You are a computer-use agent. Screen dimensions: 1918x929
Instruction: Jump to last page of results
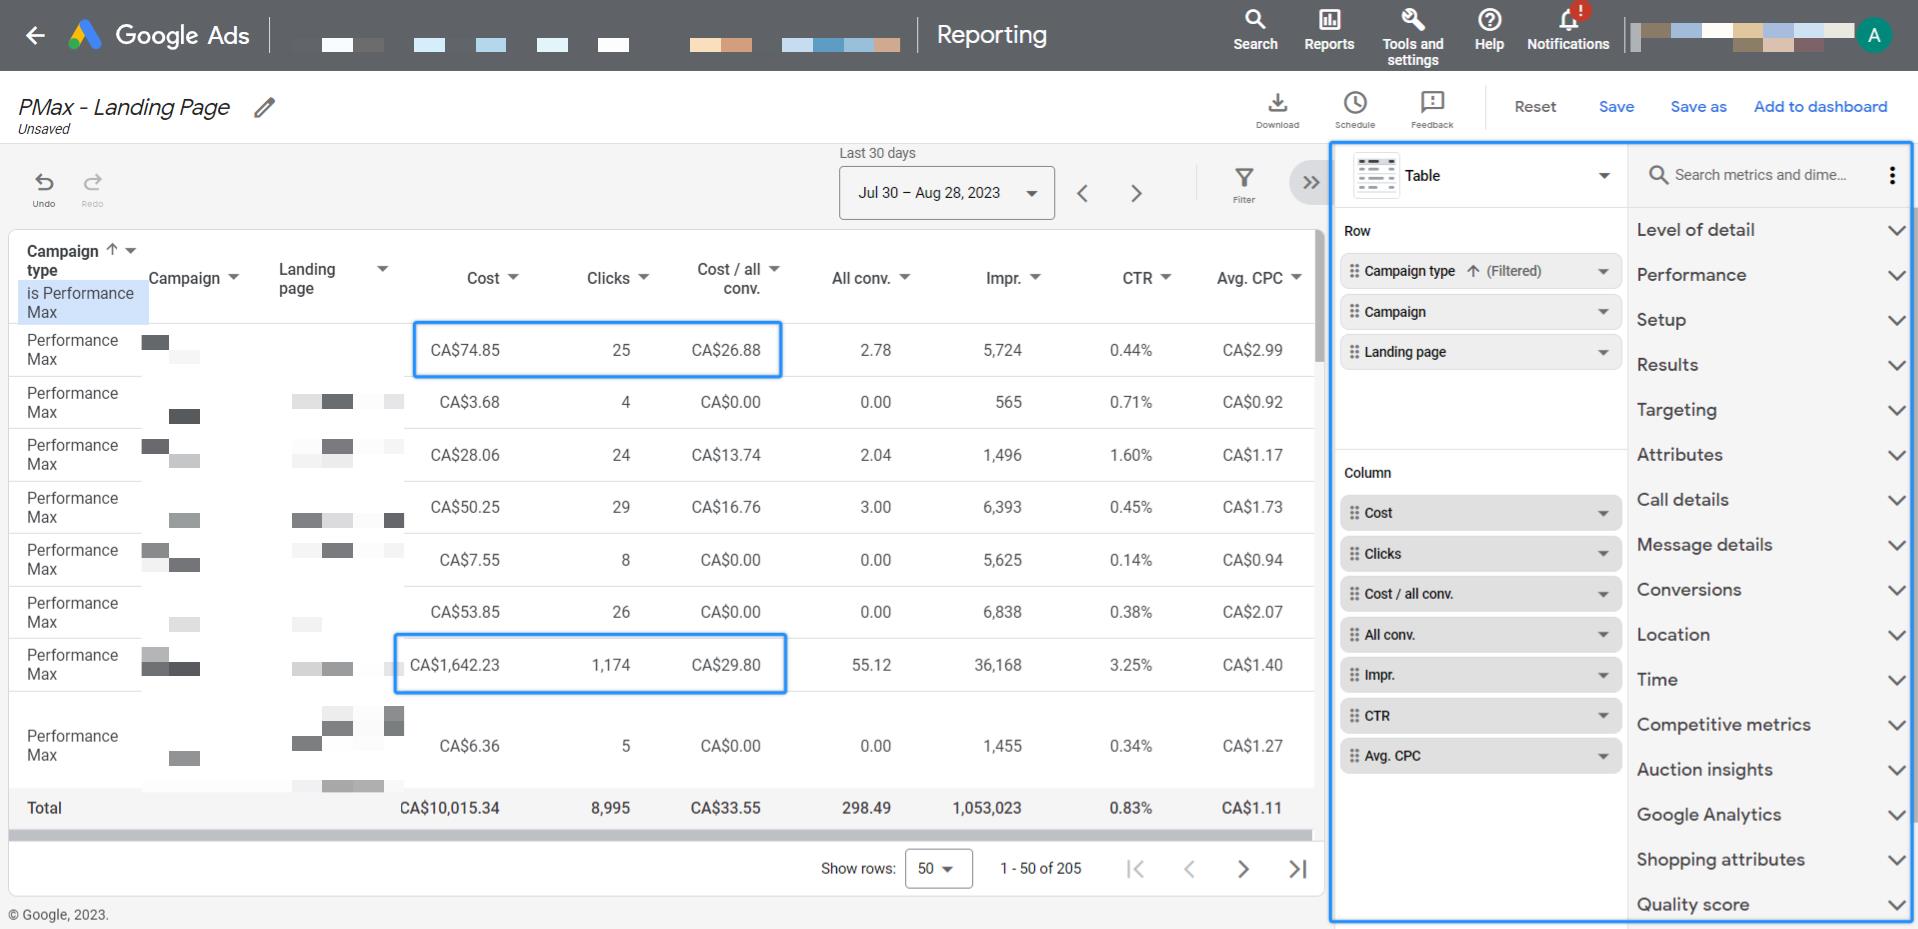[x=1297, y=869]
